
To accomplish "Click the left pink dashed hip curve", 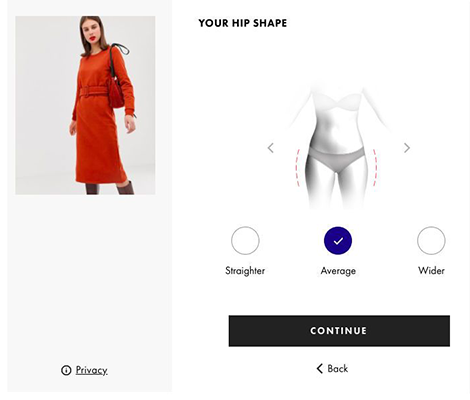I will tap(297, 168).
